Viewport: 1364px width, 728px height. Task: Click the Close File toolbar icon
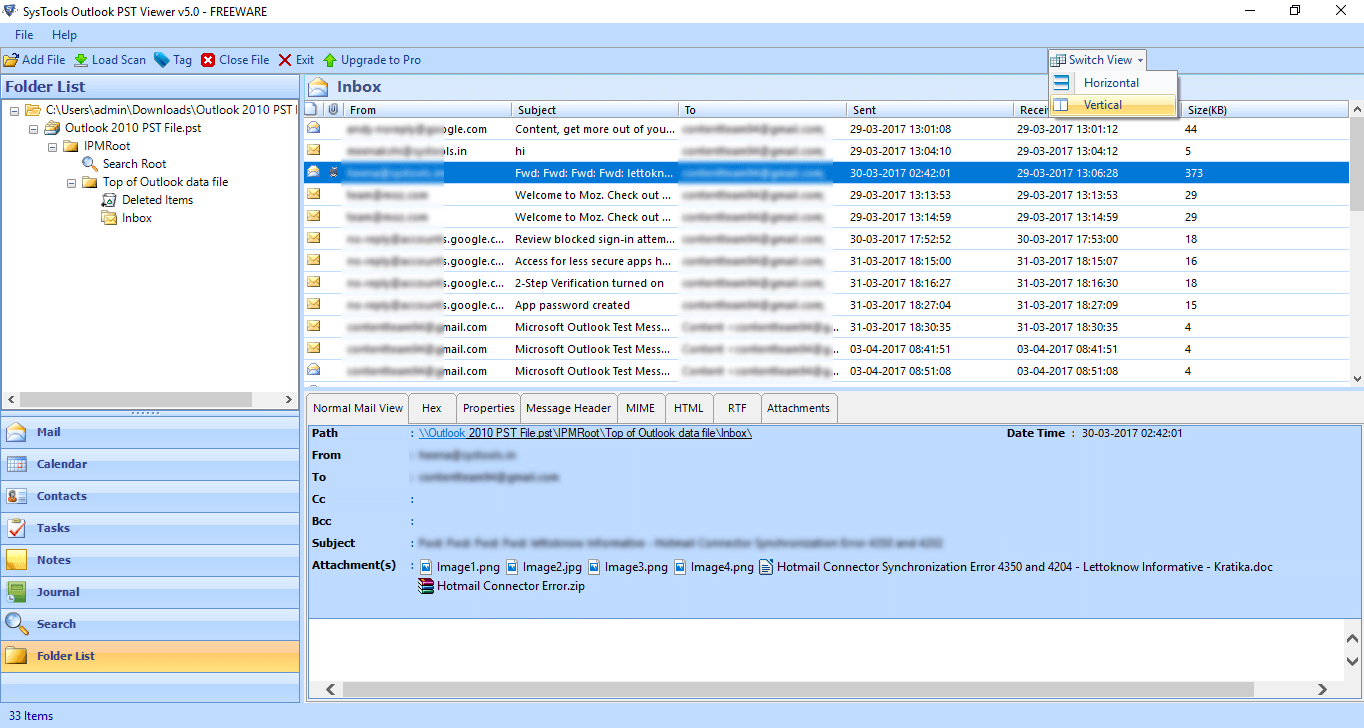tap(209, 59)
